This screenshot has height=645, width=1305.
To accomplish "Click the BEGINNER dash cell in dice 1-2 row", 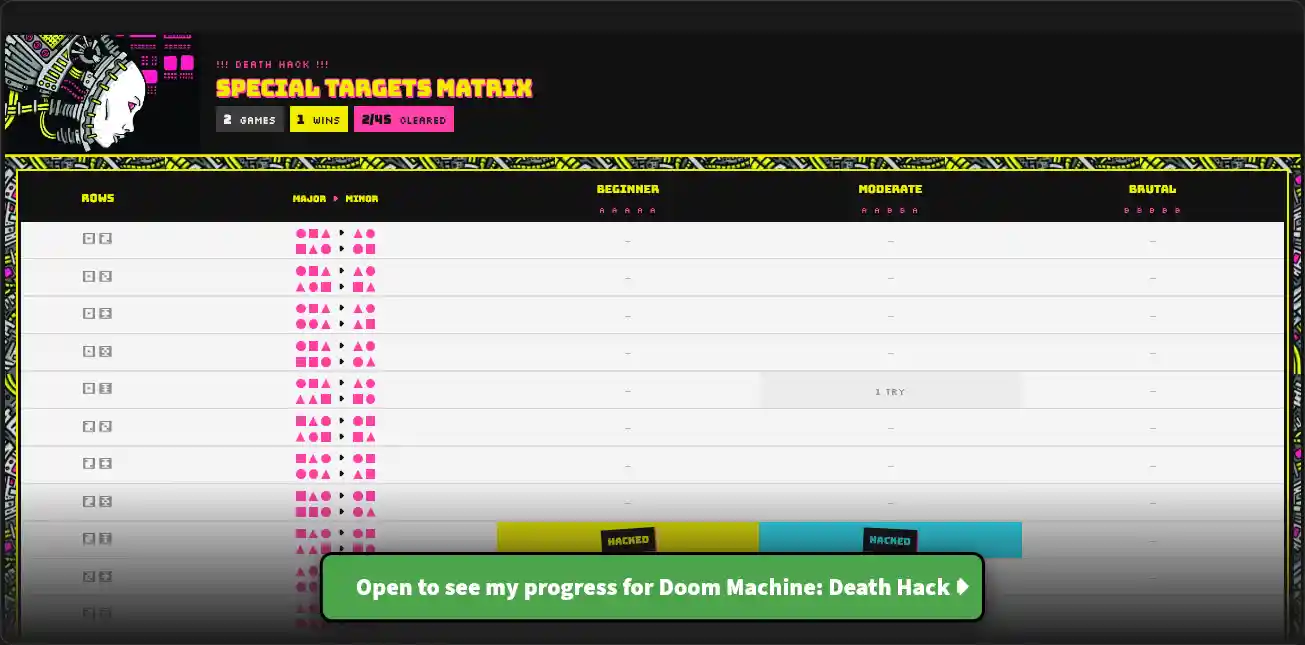I will click(628, 241).
